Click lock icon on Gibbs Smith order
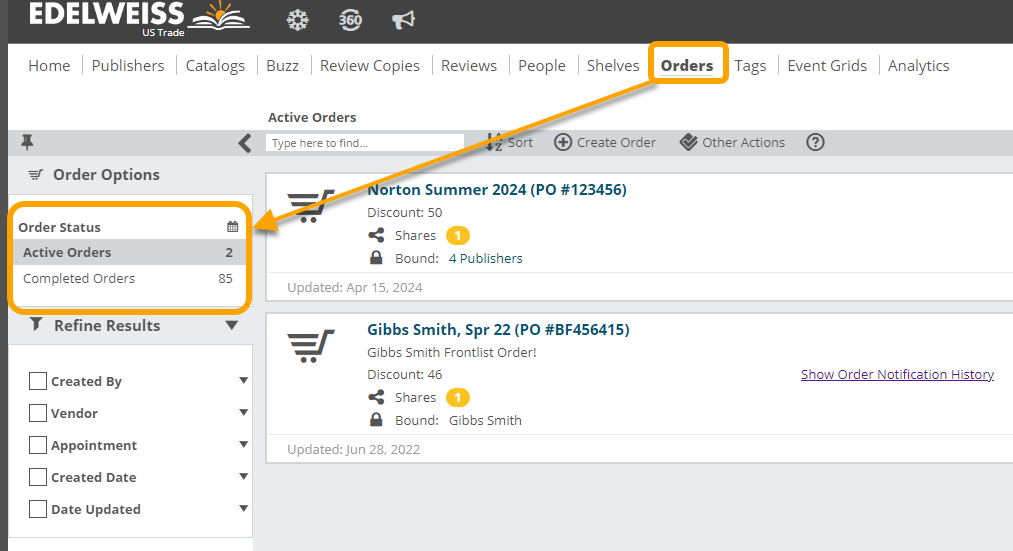1013x551 pixels. pos(376,420)
